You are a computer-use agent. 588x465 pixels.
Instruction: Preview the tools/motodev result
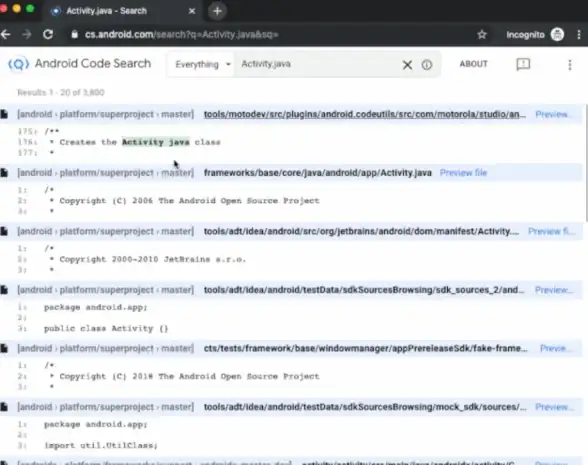(x=554, y=114)
